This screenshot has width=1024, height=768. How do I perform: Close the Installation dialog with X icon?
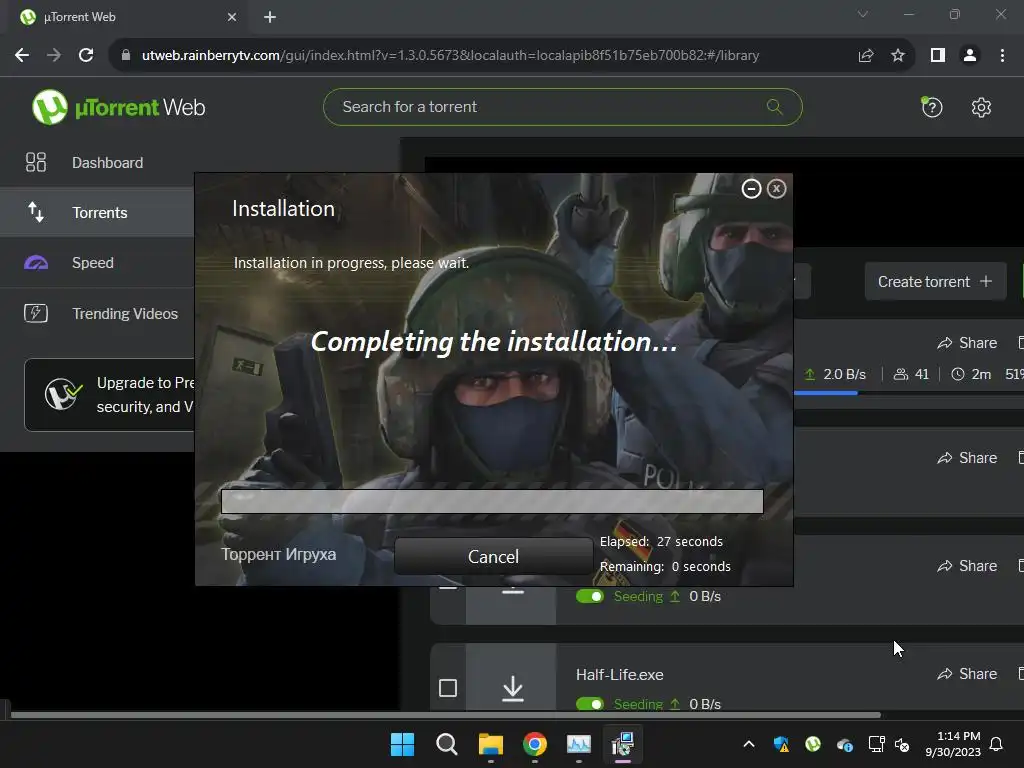(776, 189)
